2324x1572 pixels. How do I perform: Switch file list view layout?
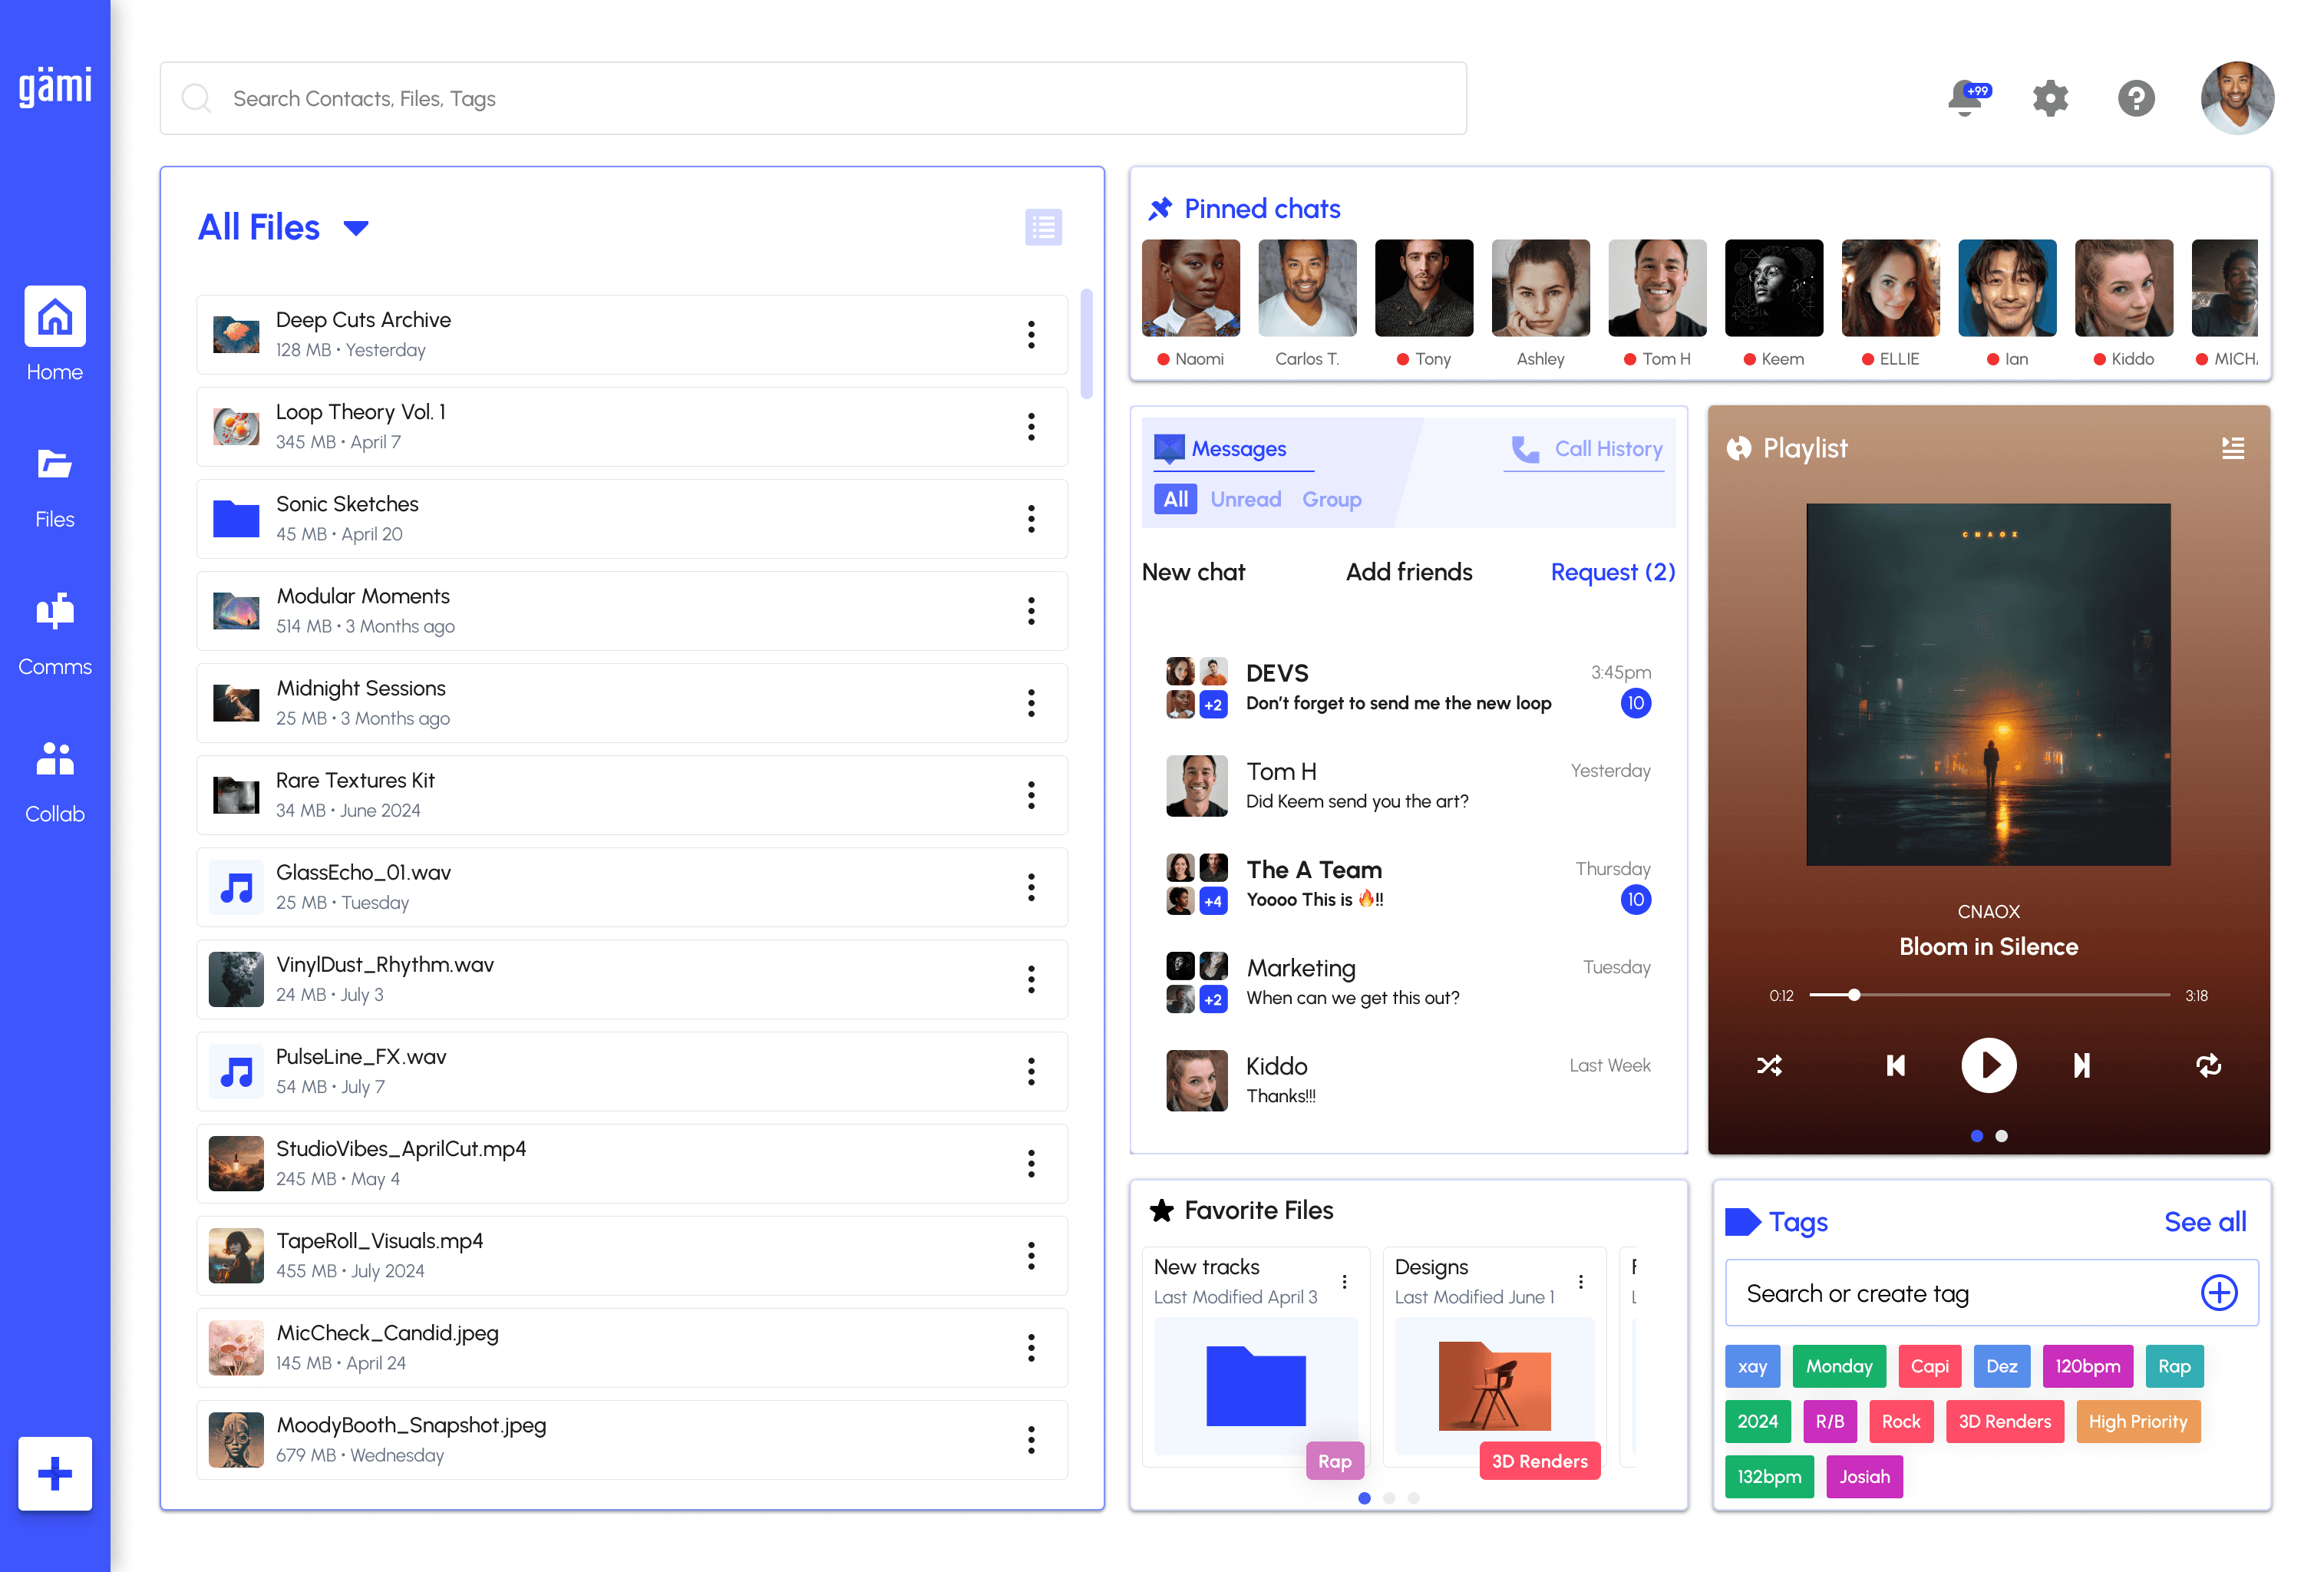(1043, 227)
